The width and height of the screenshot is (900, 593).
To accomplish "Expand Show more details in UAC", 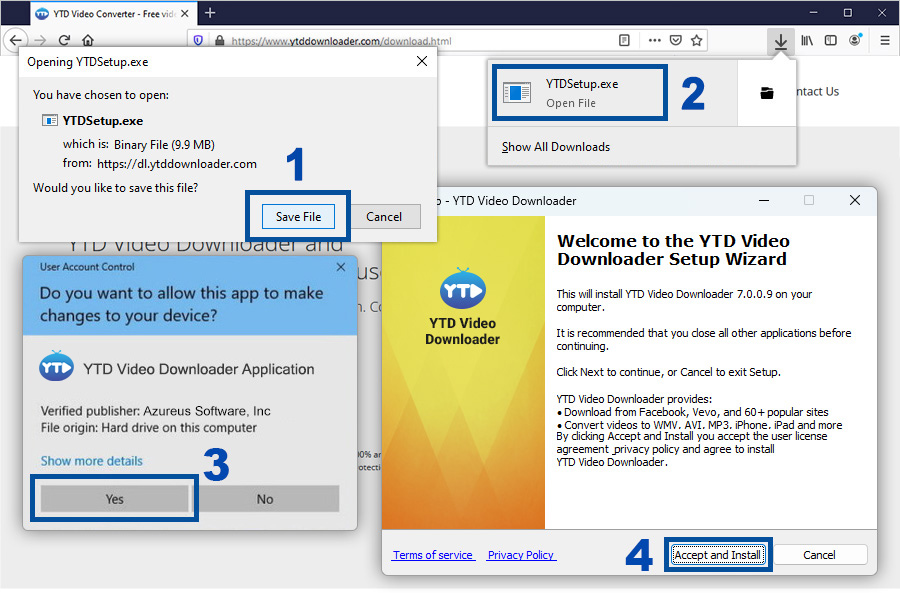I will [x=91, y=461].
